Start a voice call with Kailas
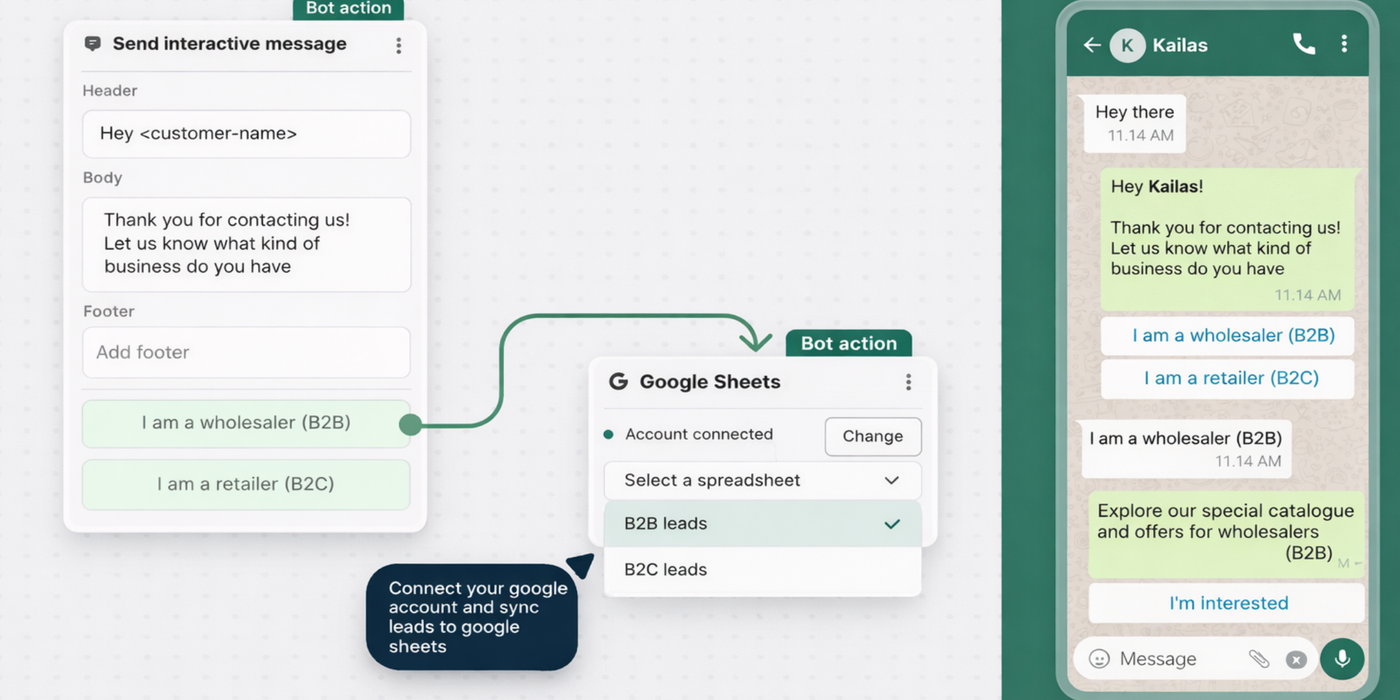The width and height of the screenshot is (1400, 700). click(1303, 44)
